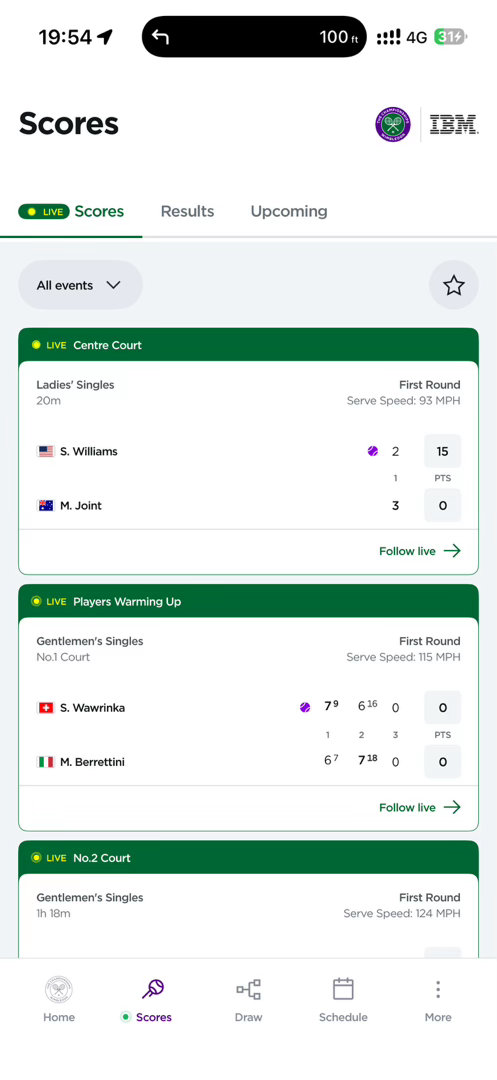
Task: Open Schedule calendar in bottom navigation
Action: pyautogui.click(x=343, y=999)
